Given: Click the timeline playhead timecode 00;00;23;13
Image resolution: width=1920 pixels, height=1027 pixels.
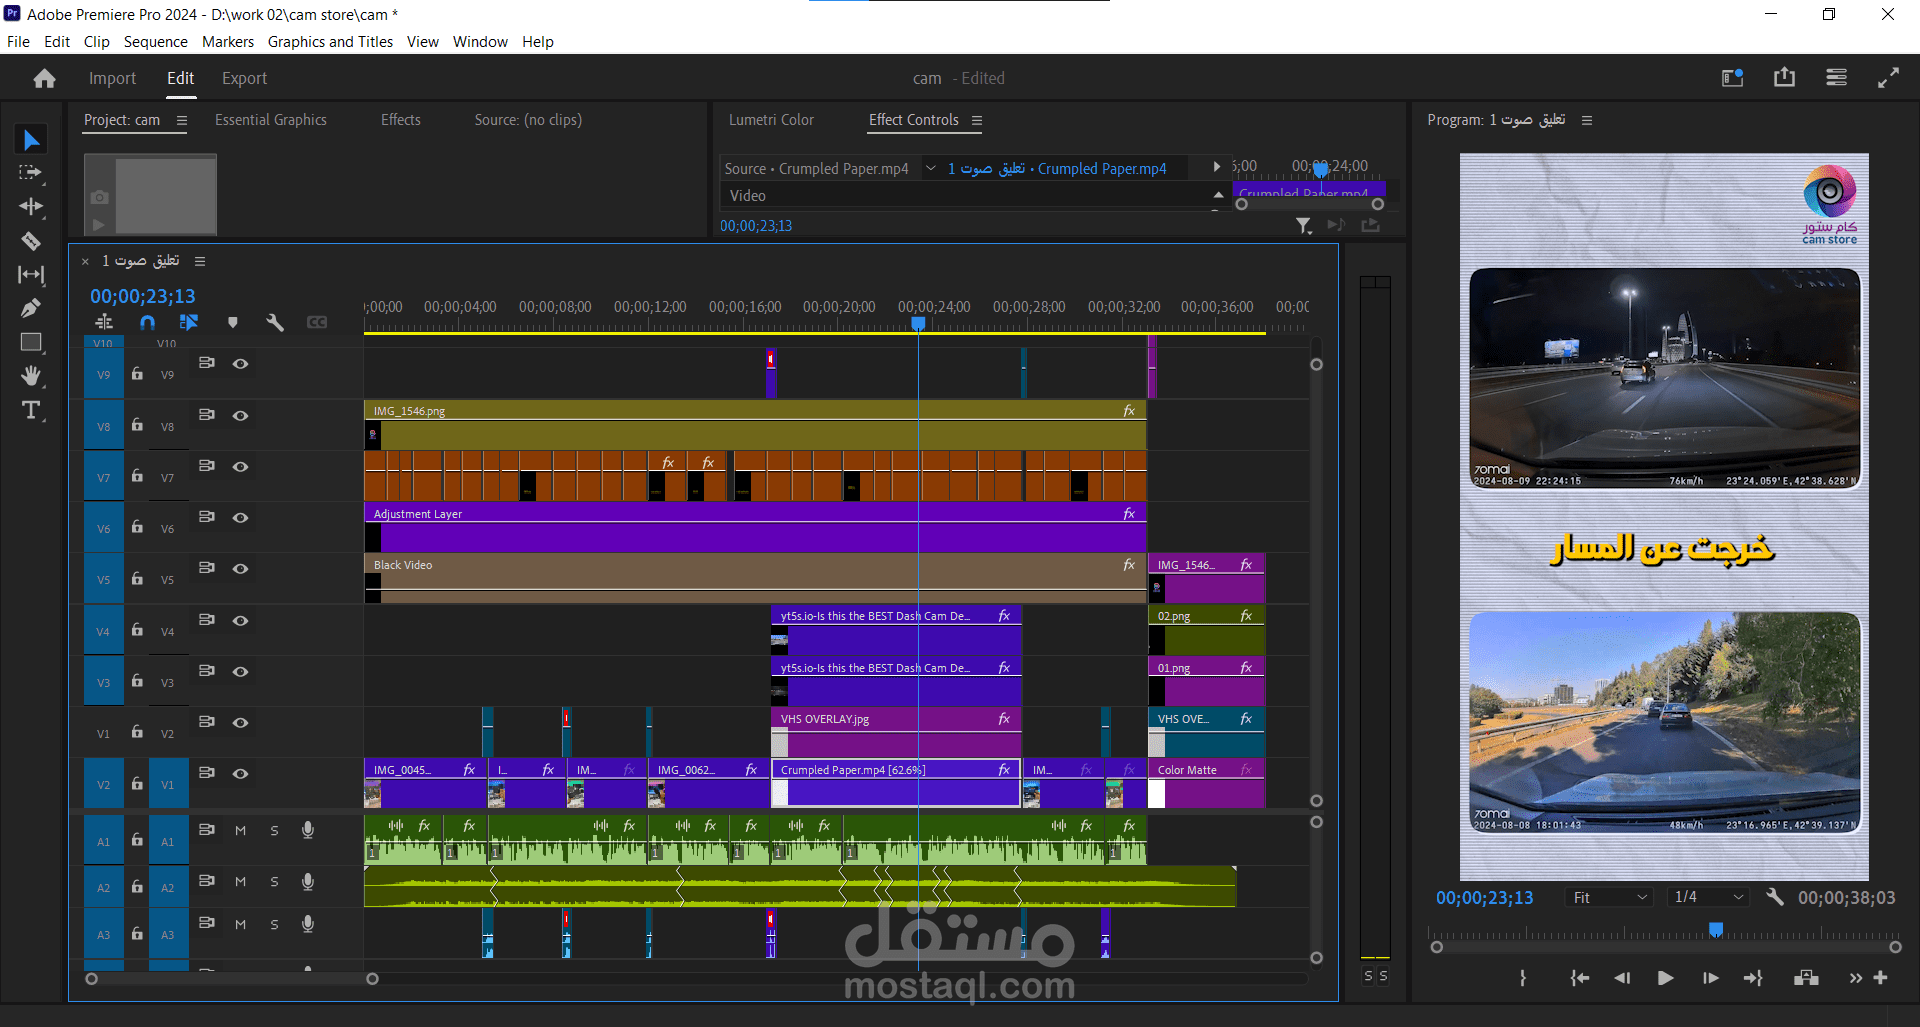Looking at the screenshot, I should coord(143,296).
